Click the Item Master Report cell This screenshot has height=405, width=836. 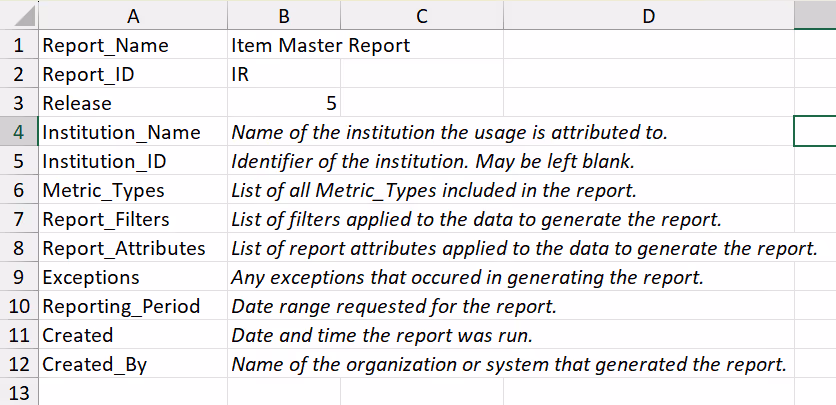[284, 45]
